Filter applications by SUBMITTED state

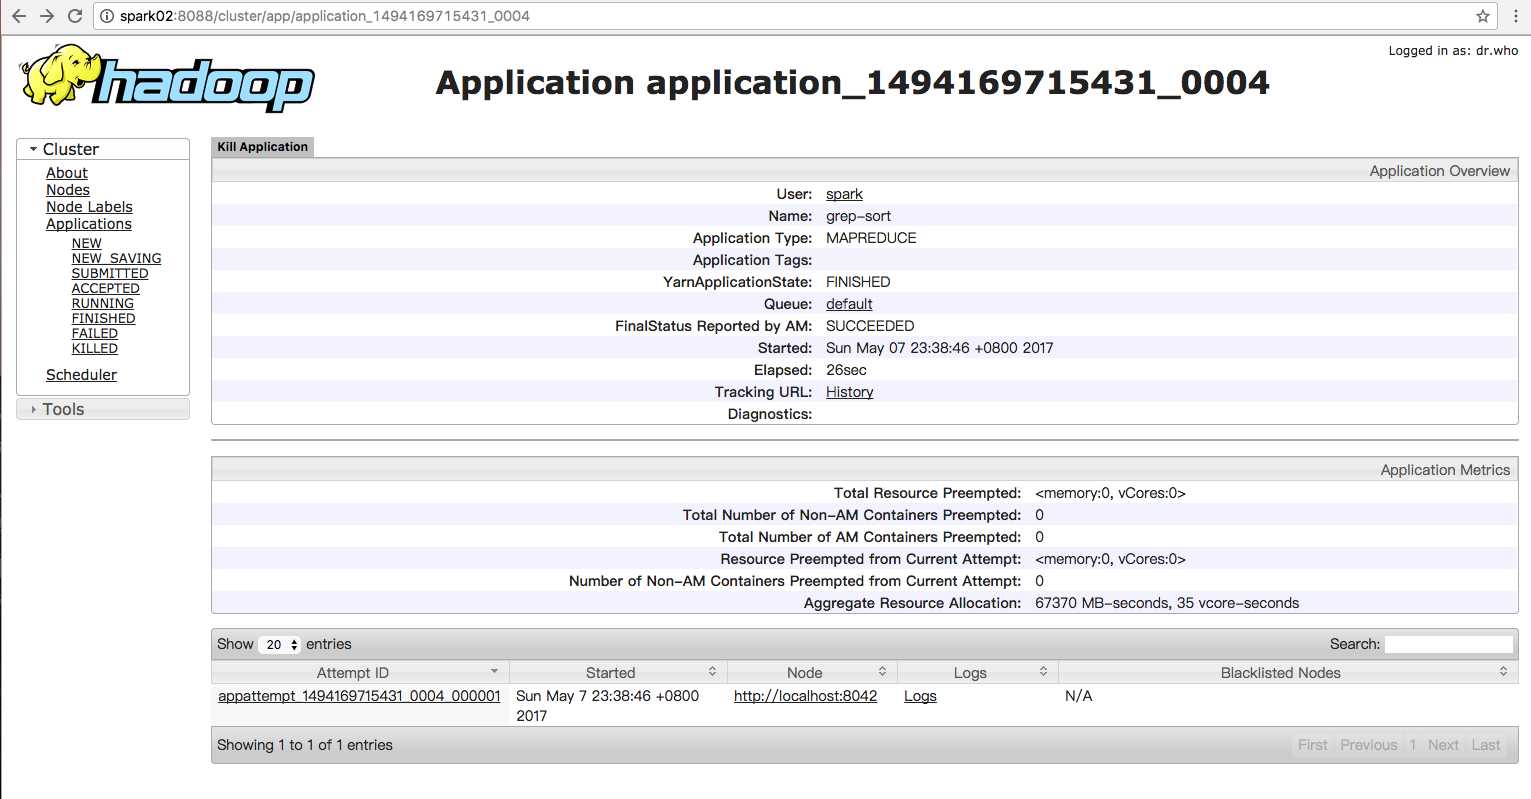tap(110, 273)
